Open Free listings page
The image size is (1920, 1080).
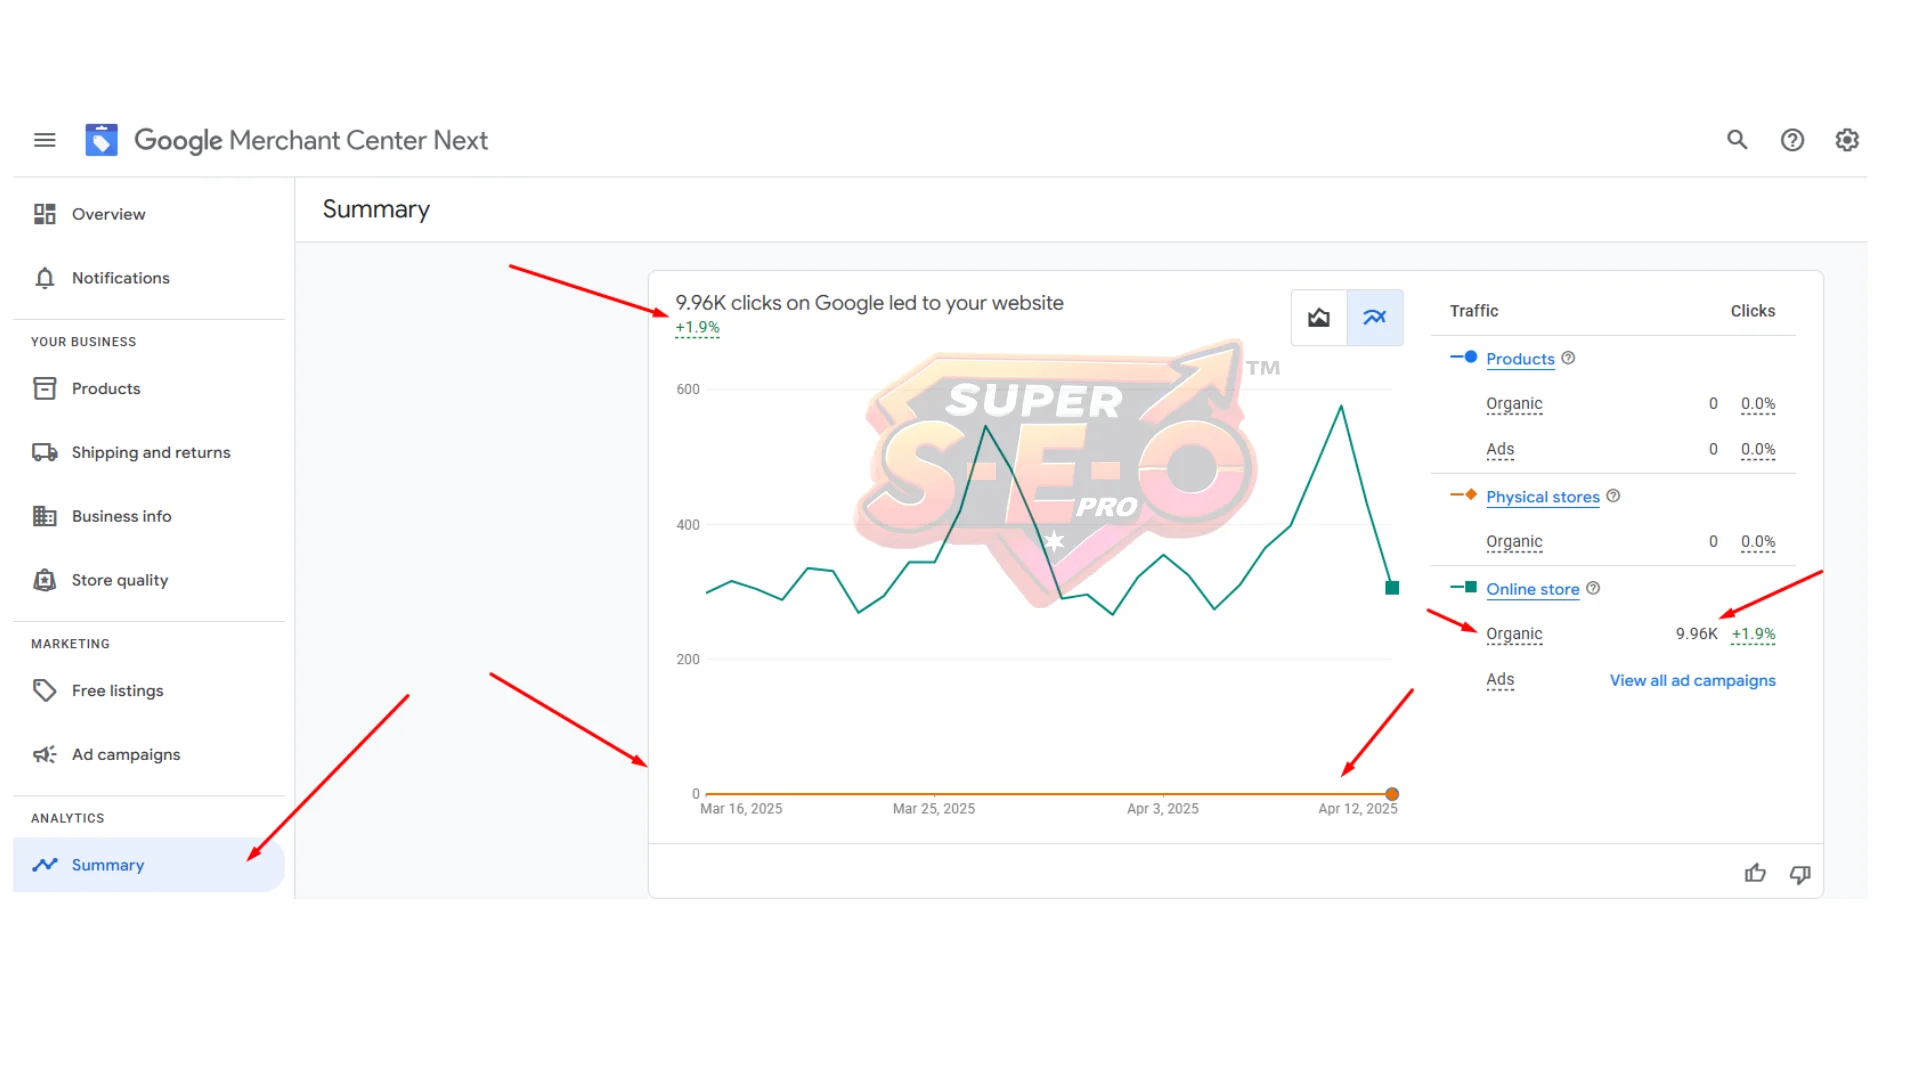click(117, 691)
